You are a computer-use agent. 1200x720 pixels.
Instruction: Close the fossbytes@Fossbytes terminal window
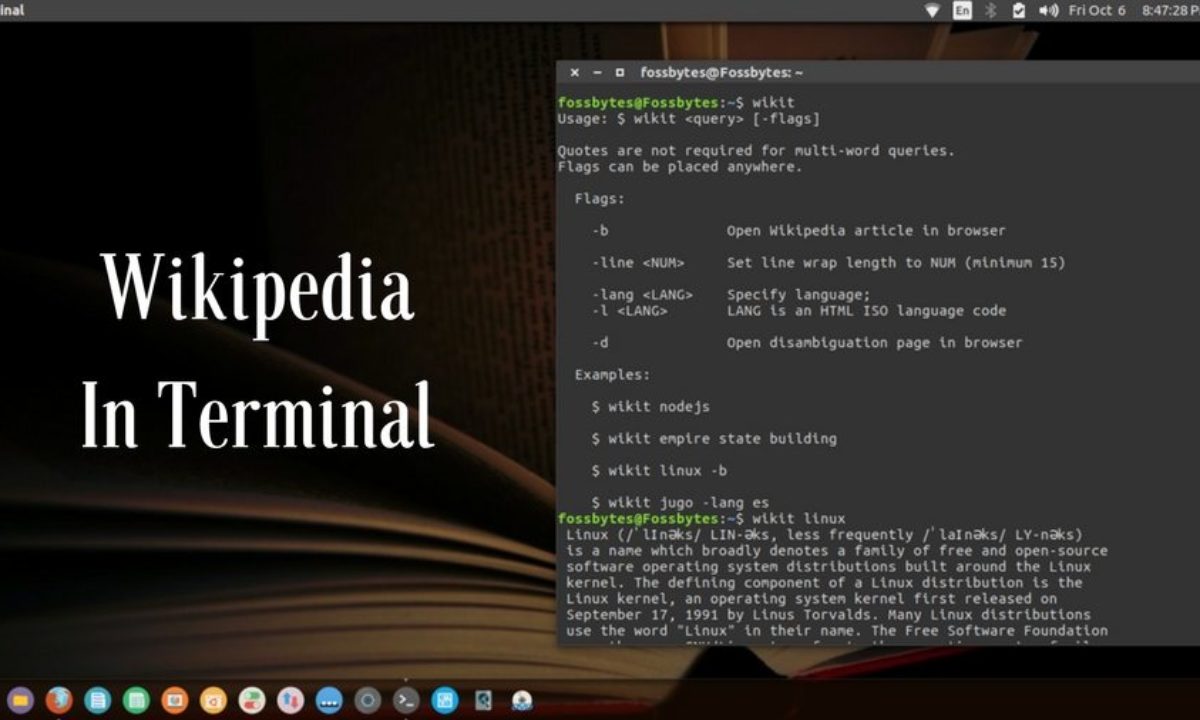(x=574, y=72)
